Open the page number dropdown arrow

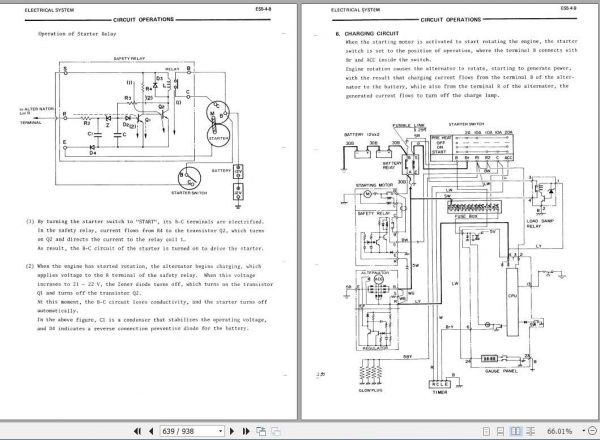click(x=221, y=431)
